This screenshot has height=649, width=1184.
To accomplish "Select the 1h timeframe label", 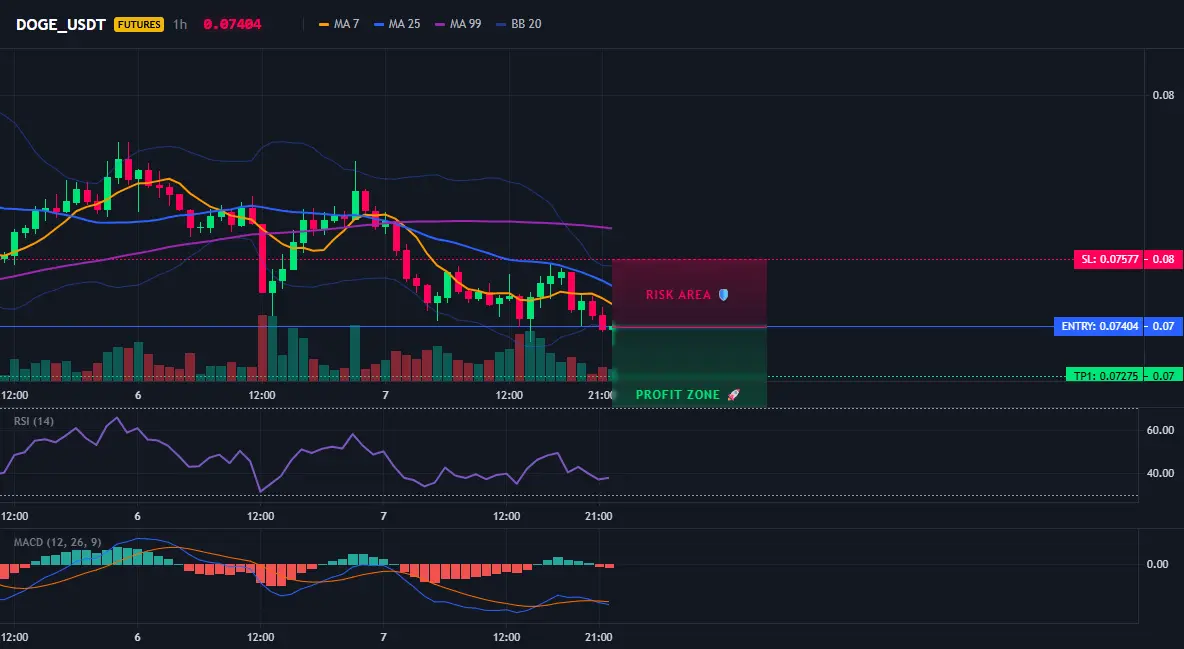I will pyautogui.click(x=180, y=24).
